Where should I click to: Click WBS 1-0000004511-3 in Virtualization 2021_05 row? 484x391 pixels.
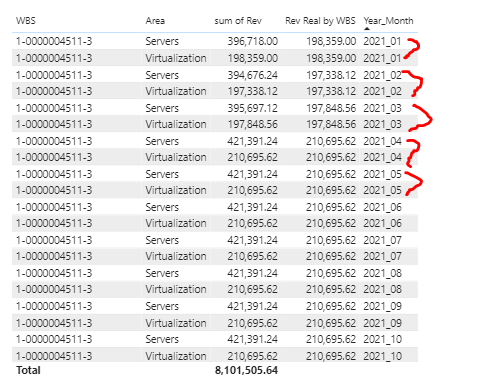coord(54,190)
